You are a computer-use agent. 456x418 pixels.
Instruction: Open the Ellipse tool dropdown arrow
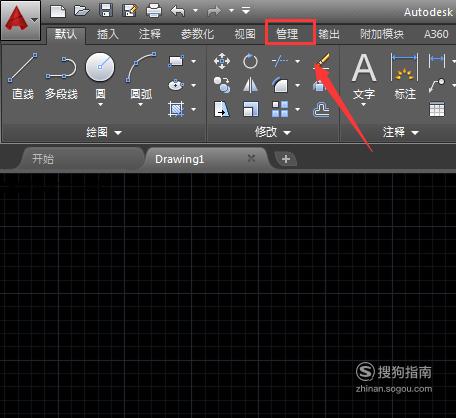tap(194, 85)
